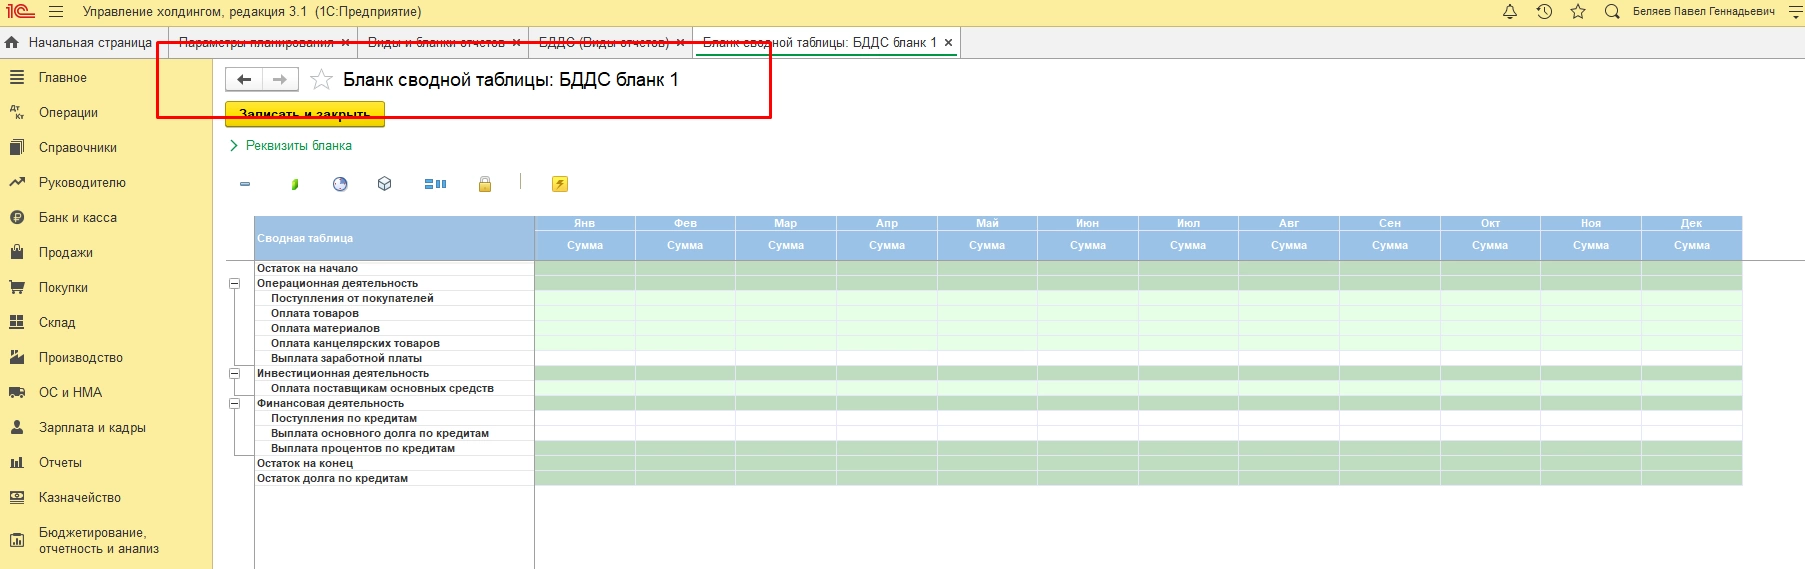This screenshot has height=569, width=1805.
Task: Open Операции section in sidebar
Action: tap(68, 112)
